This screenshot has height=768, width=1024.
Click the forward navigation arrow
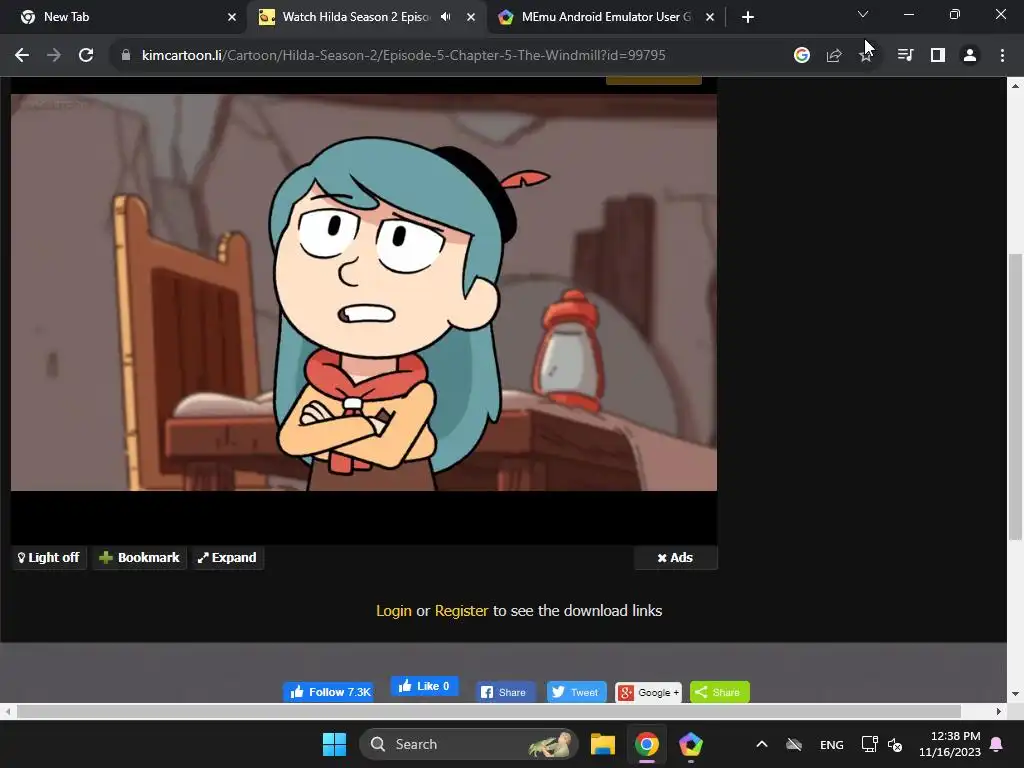pyautogui.click(x=54, y=56)
